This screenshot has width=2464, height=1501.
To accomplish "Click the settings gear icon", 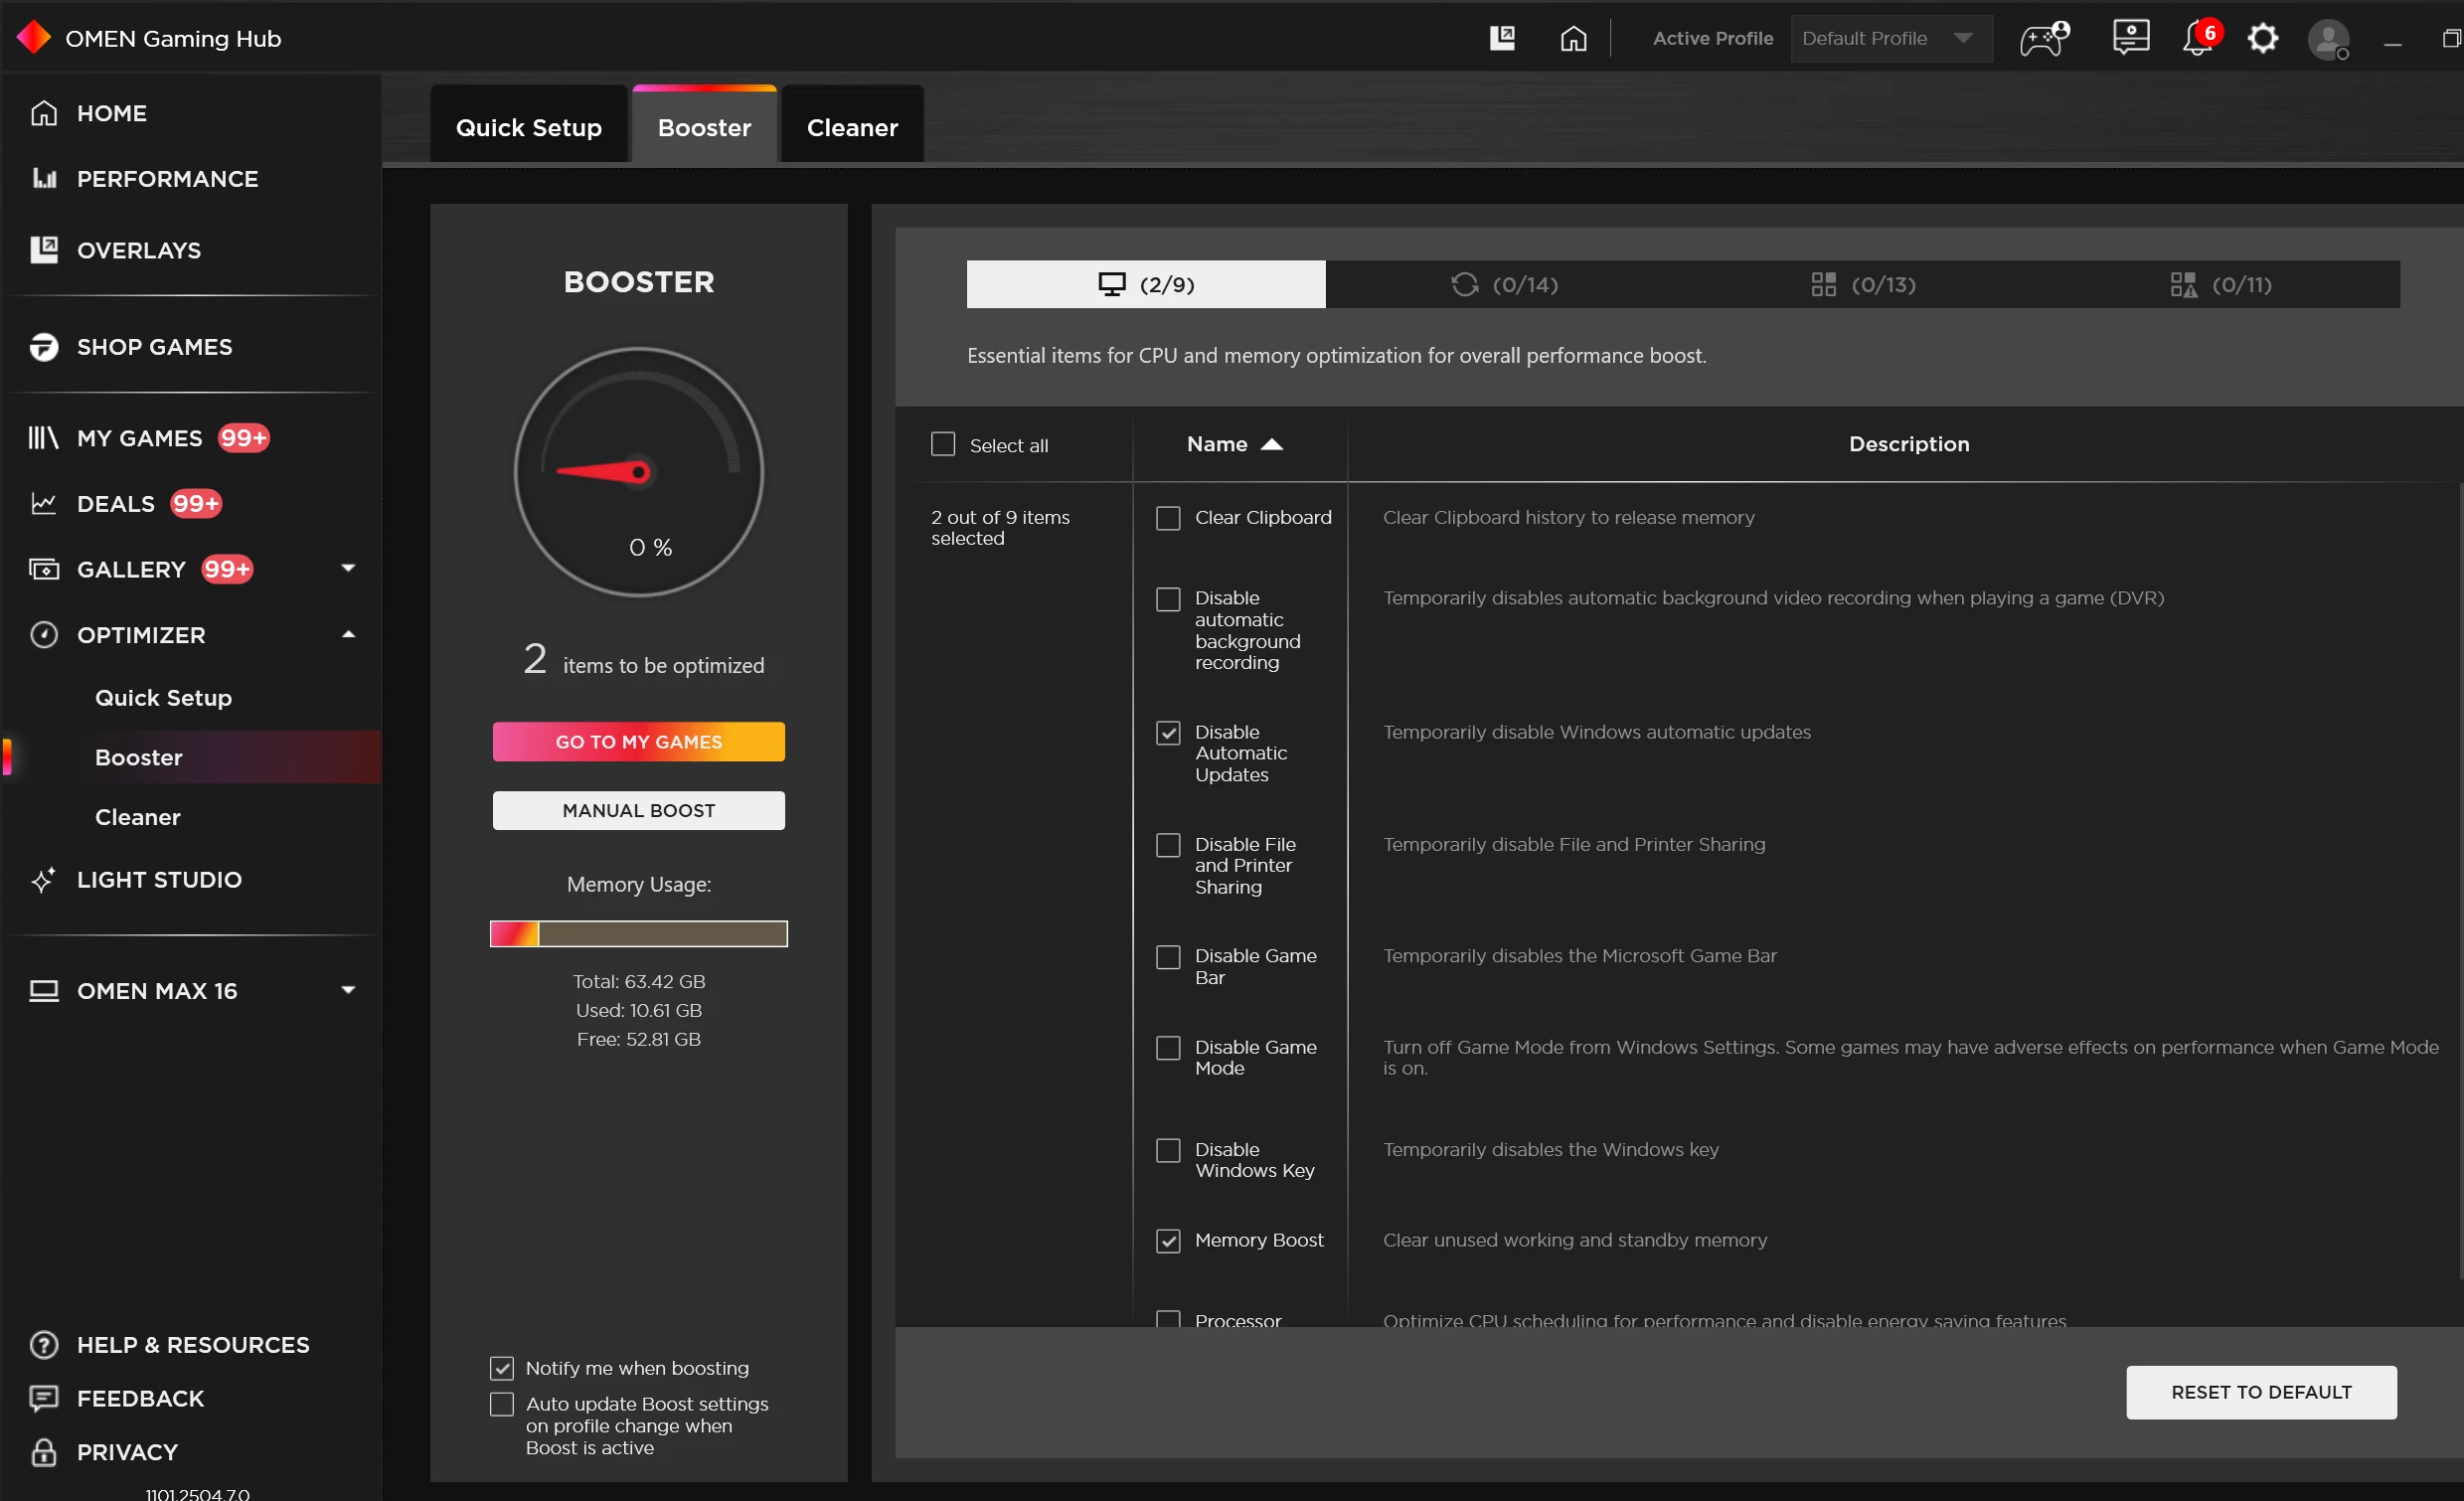I will tap(2262, 38).
